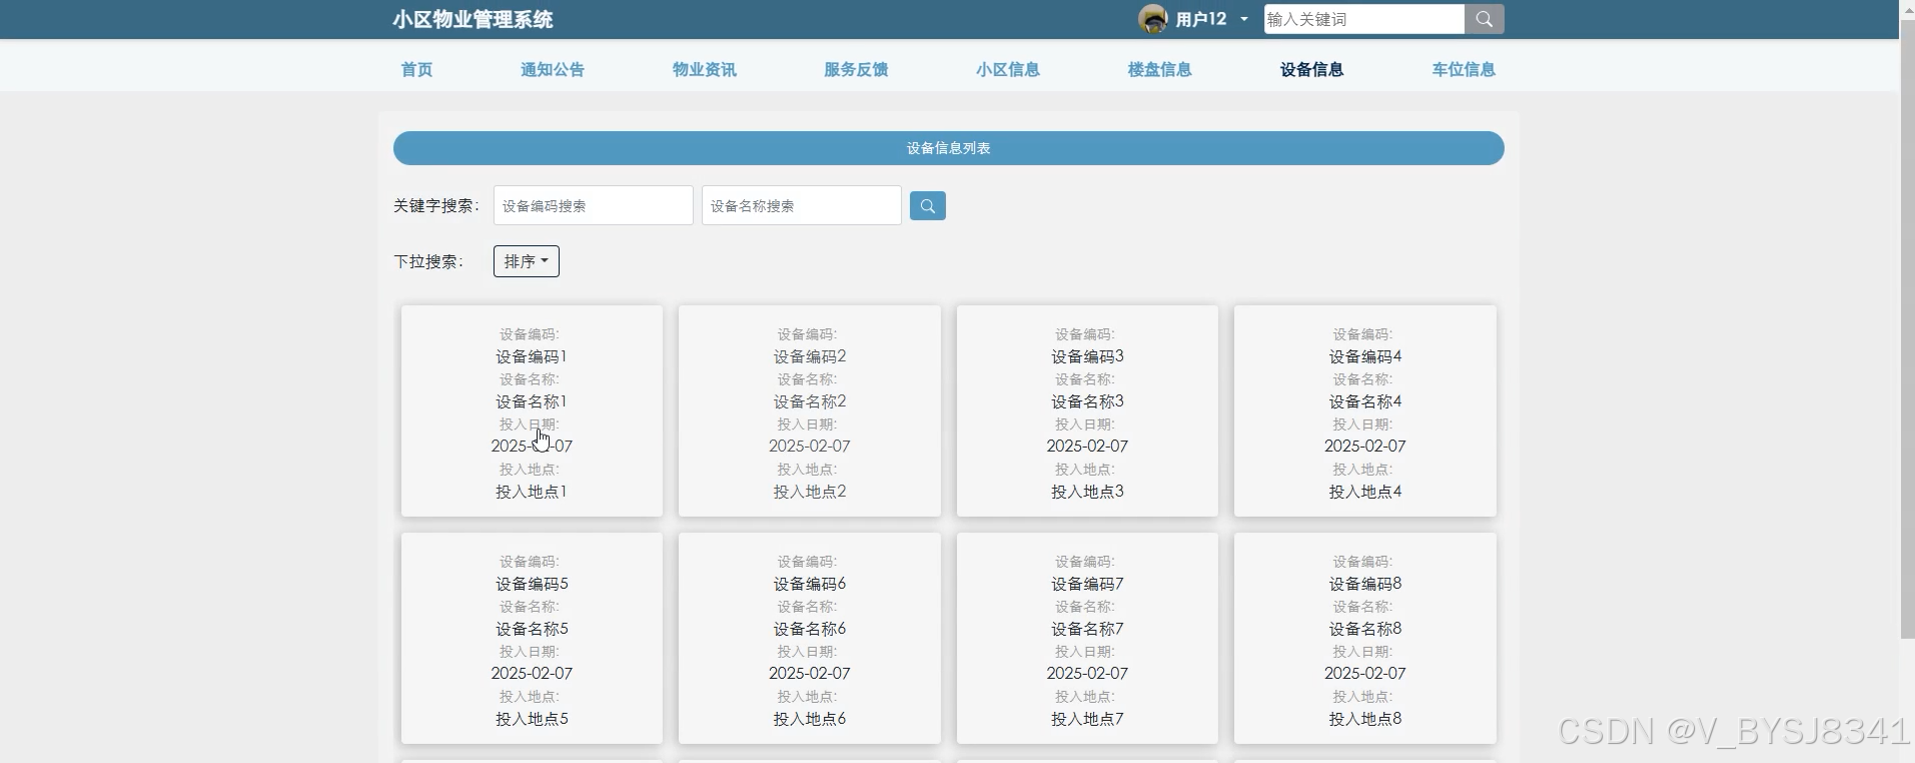Open the 设备编码3 device card
This screenshot has height=763, width=1915.
pyautogui.click(x=1087, y=411)
